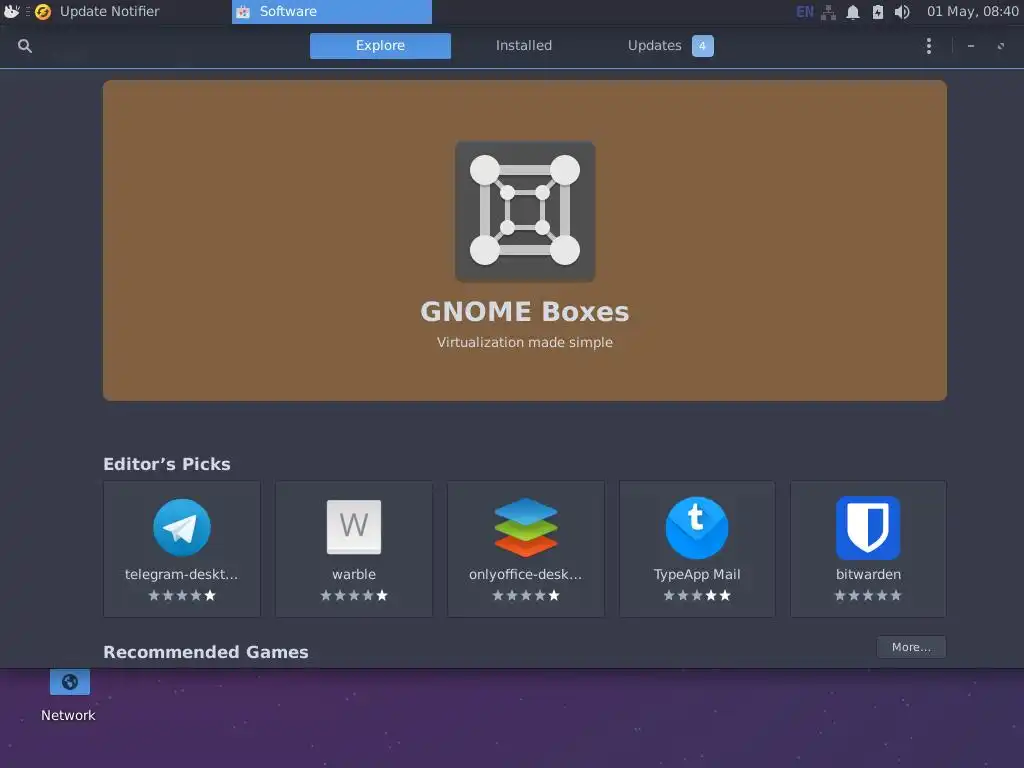Click the Software icon in taskbar button
This screenshot has width=1024, height=768.
coord(243,12)
